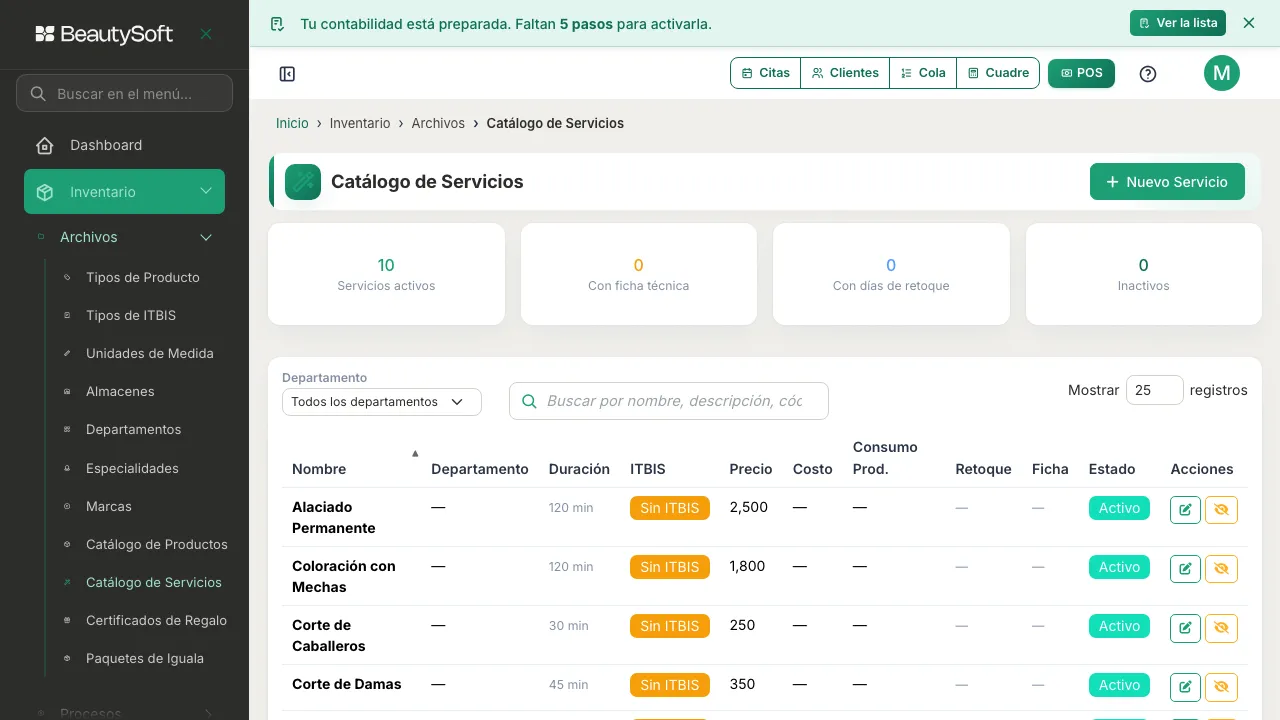Click the search magnifier icon in services search
Screen dimensions: 1280x720
tap(530, 401)
